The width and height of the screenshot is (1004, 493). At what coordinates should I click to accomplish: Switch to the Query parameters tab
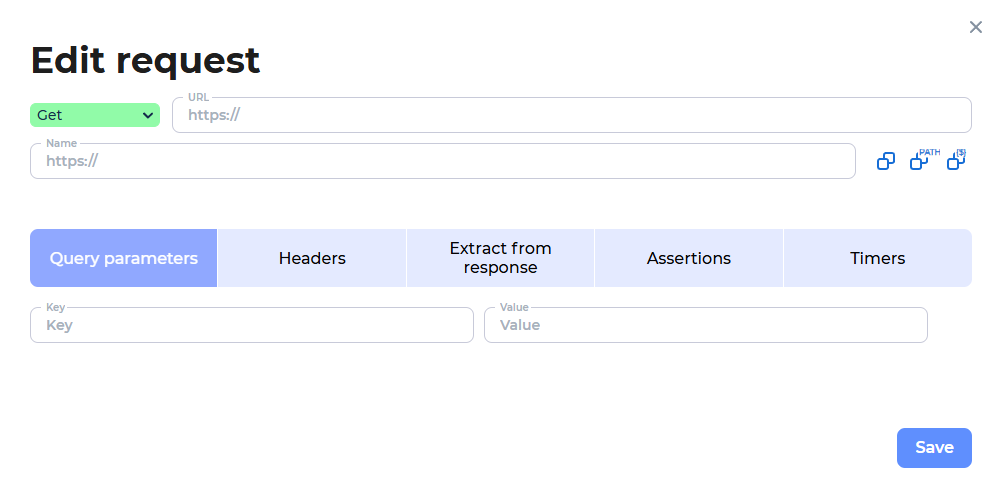pos(124,258)
